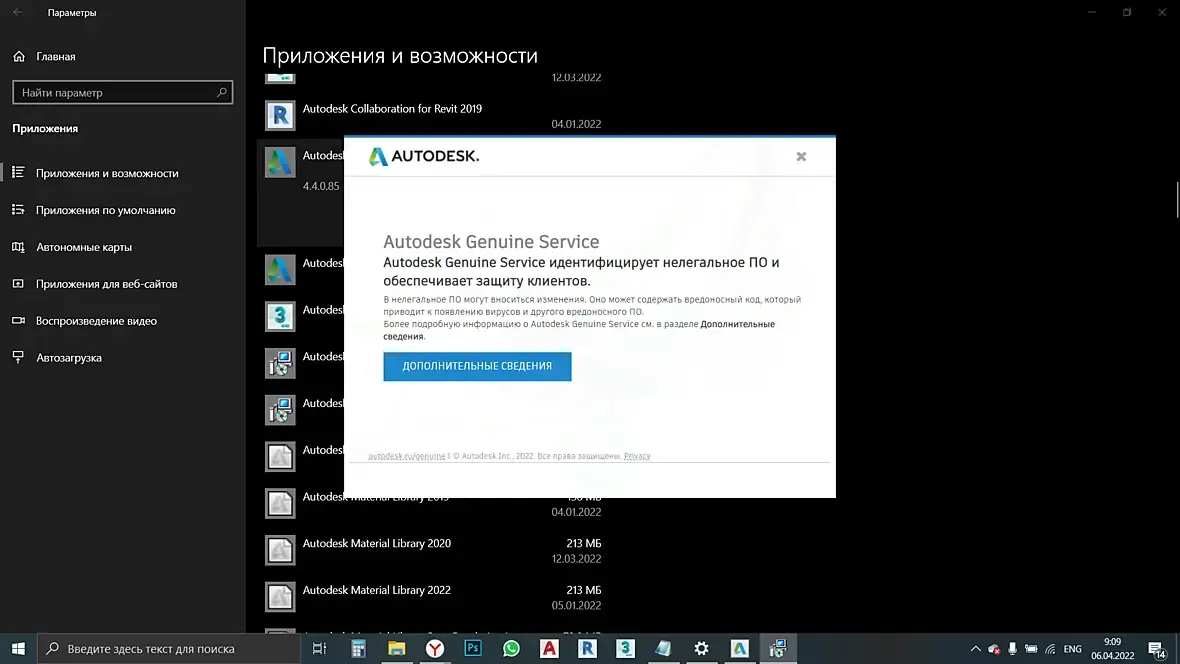The height and width of the screenshot is (664, 1180).
Task: Open Photoshop from the taskbar
Action: click(x=473, y=648)
